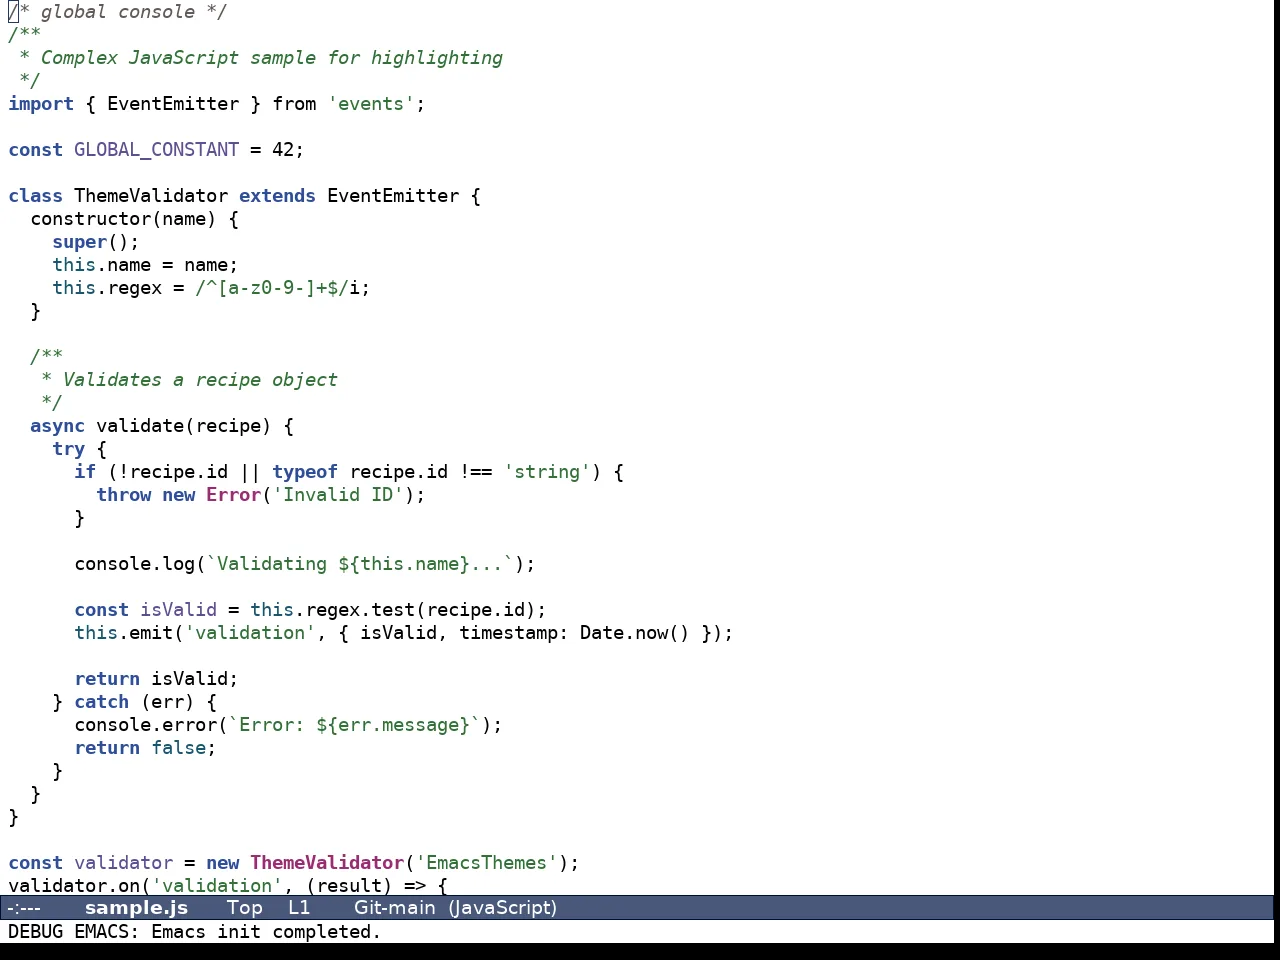The width and height of the screenshot is (1280, 960).
Task: Click on the number 42
Action: (x=283, y=150)
